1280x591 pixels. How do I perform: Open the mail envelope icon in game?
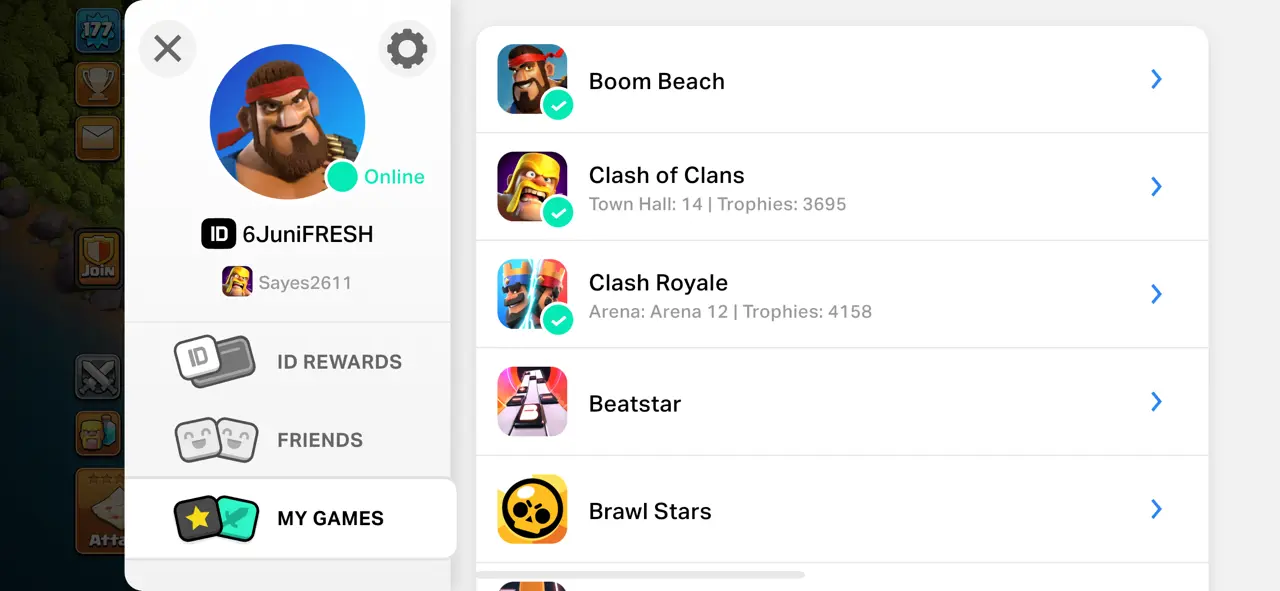98,136
